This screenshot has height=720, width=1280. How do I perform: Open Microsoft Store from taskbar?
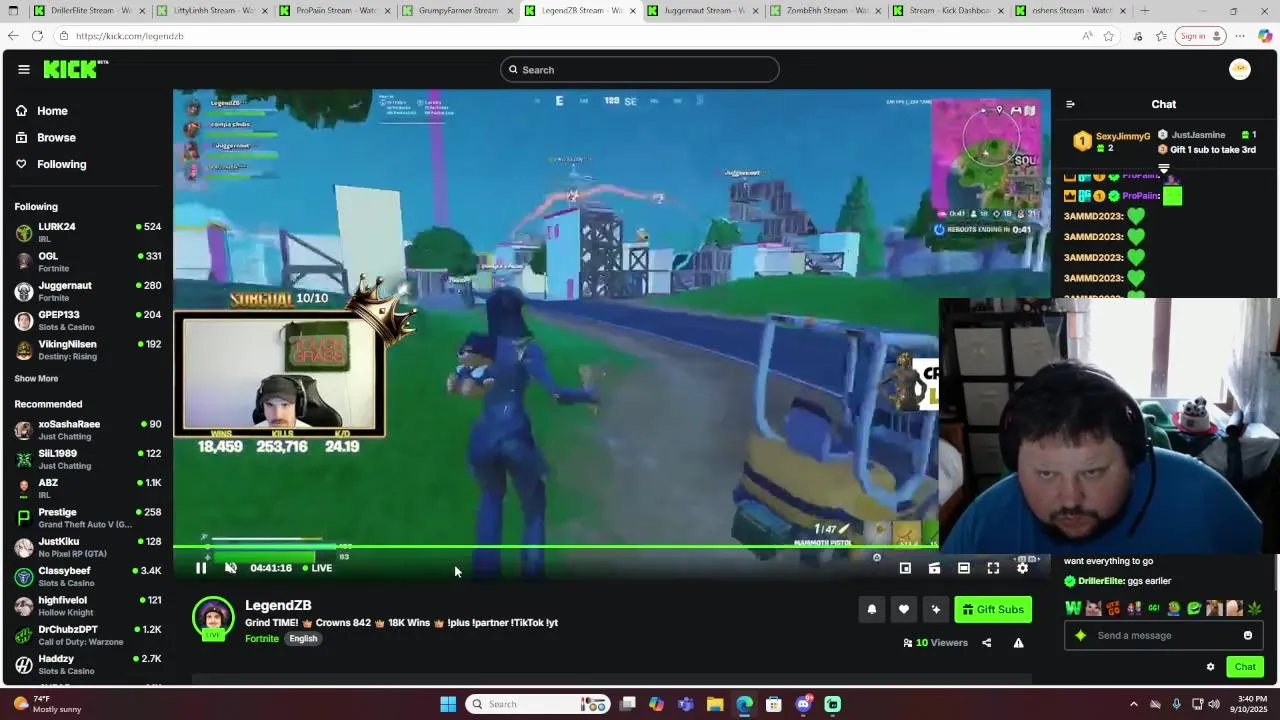[x=774, y=704]
